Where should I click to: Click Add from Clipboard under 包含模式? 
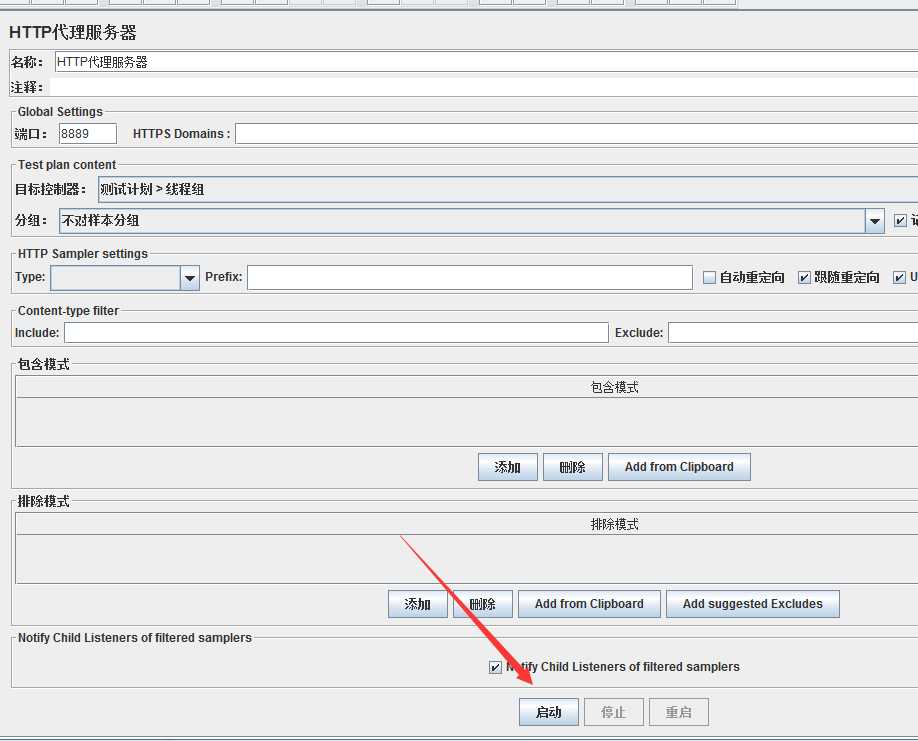coord(679,467)
